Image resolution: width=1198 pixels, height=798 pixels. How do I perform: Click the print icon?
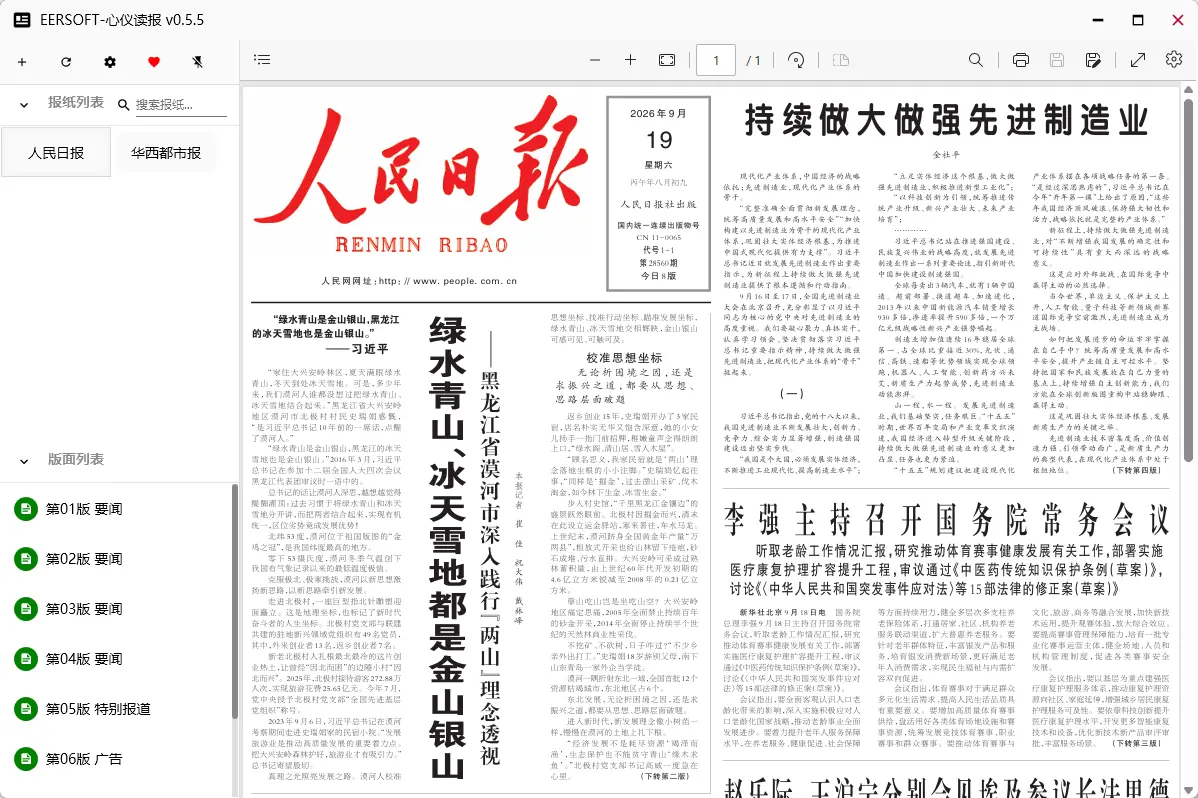click(x=1021, y=60)
